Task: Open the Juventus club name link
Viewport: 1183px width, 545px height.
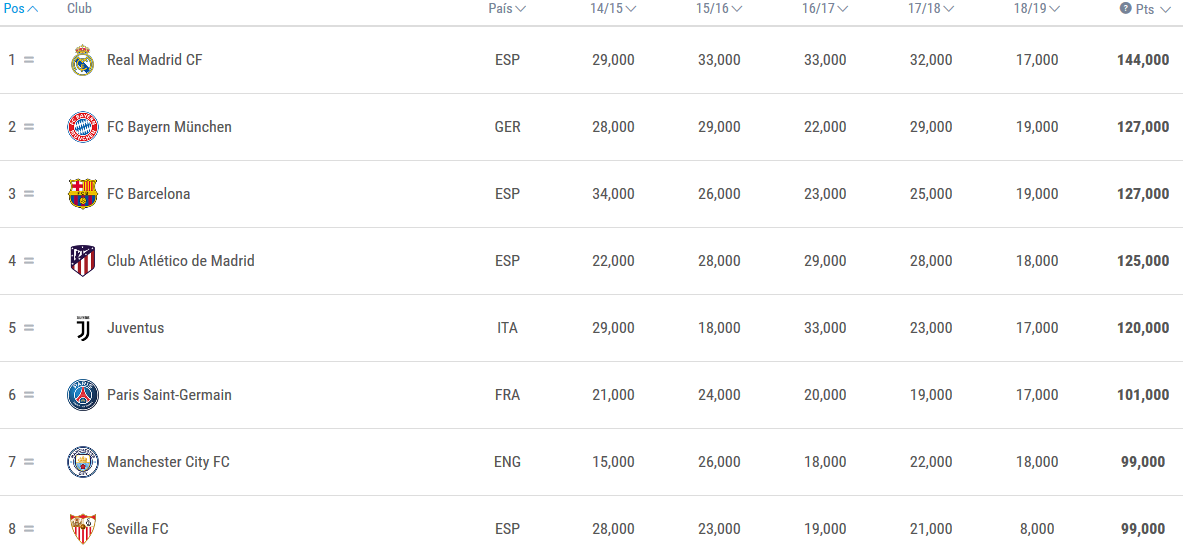Action: (x=136, y=328)
